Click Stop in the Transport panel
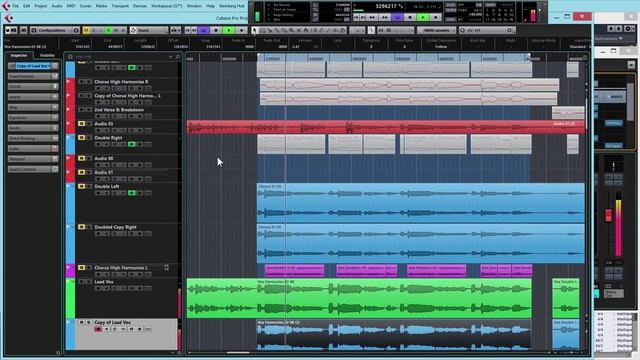This screenshot has height=360, width=640. pyautogui.click(x=410, y=17)
